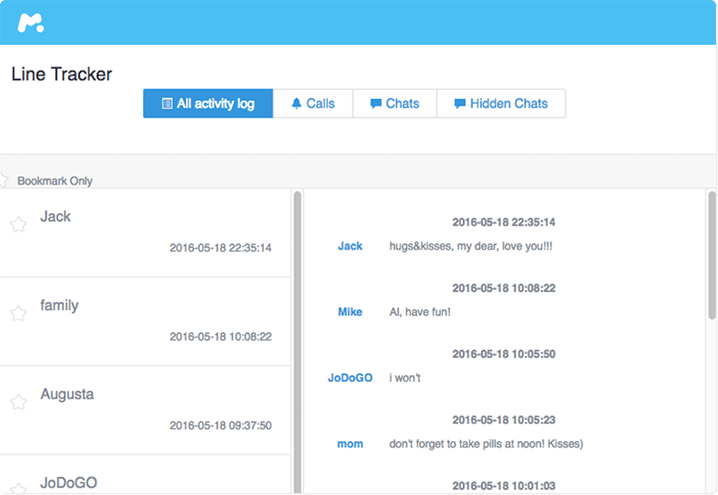The image size is (718, 495).
Task: Bookmark the JoDoGO conversation star
Action: [x=18, y=488]
